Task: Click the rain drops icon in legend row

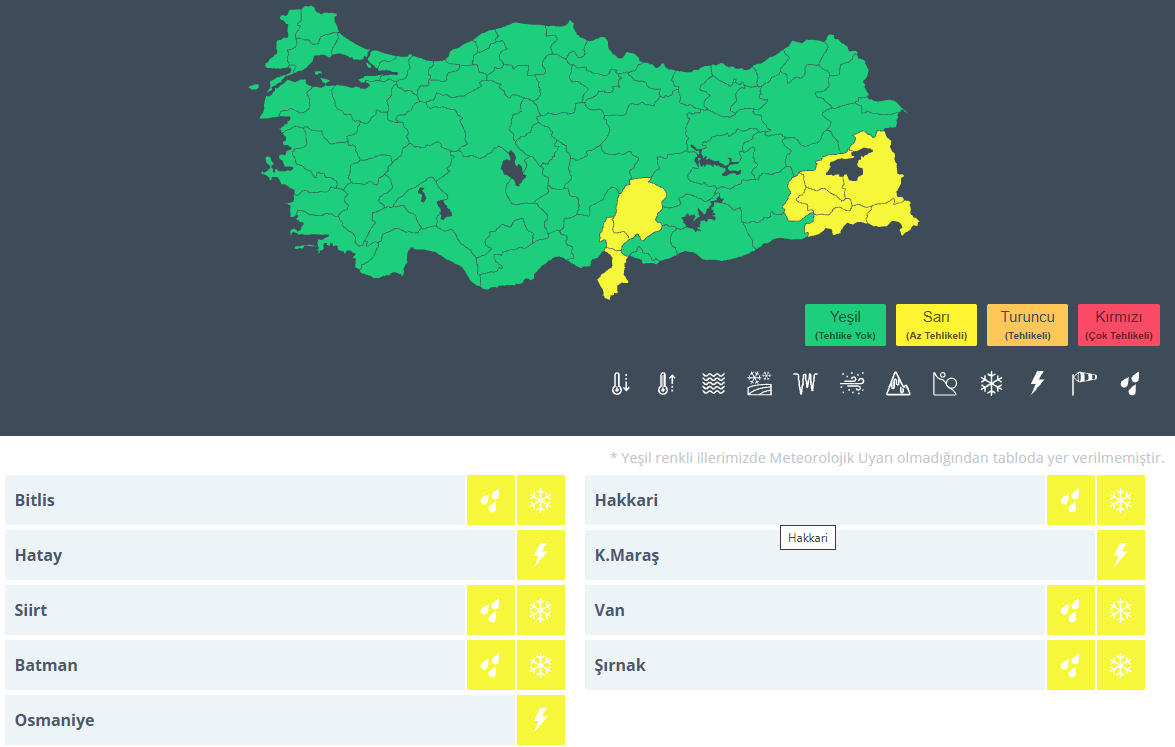Action: pyautogui.click(x=1130, y=383)
